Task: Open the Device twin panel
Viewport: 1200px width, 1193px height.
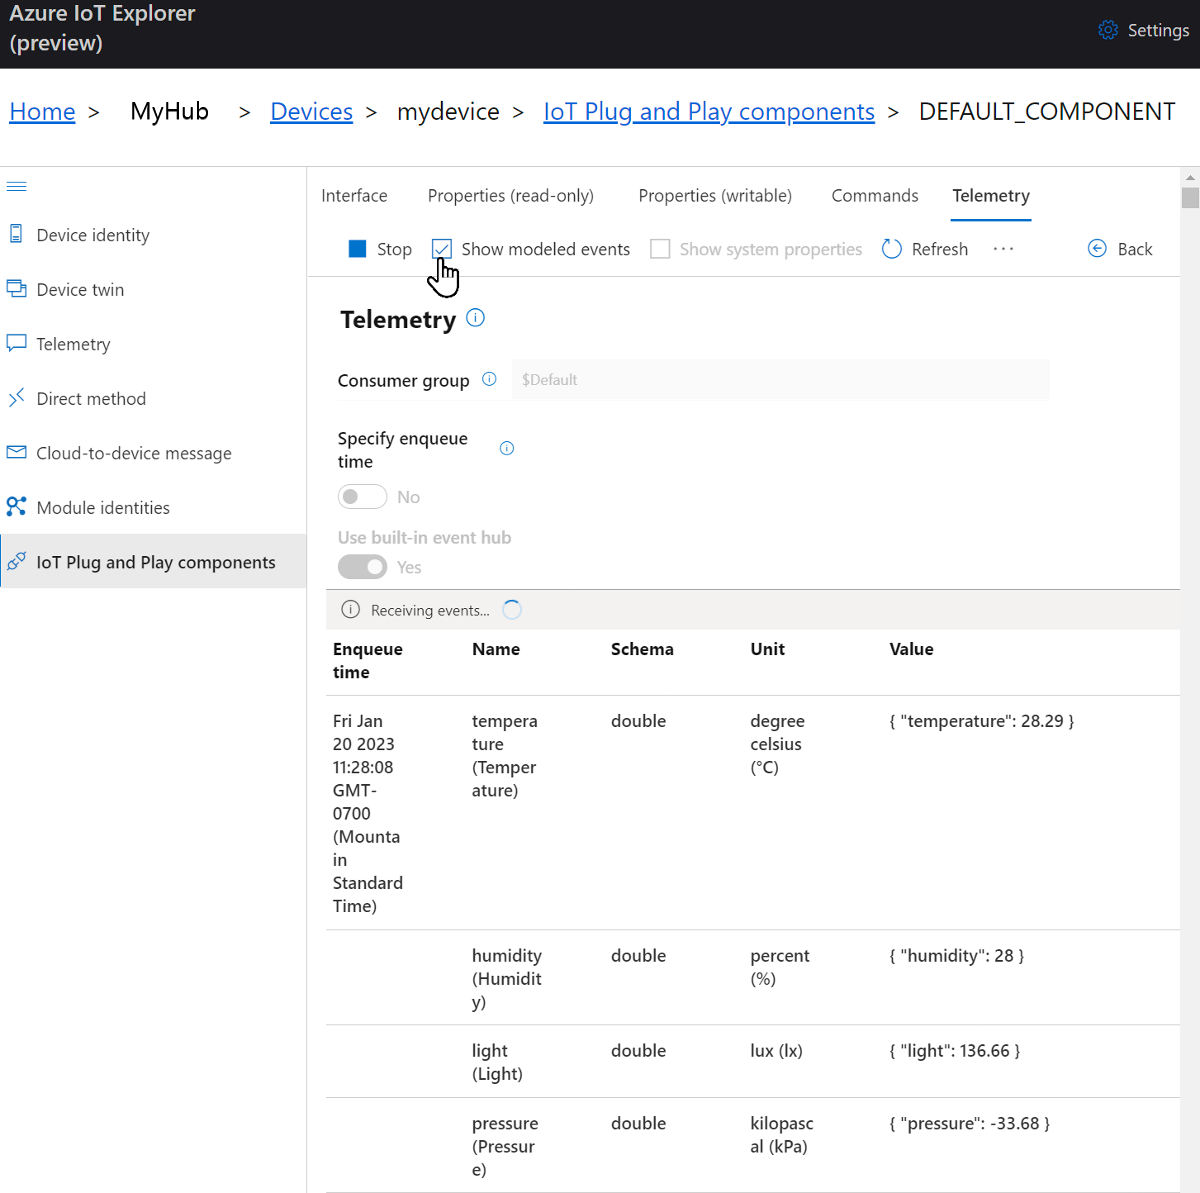Action: (80, 289)
